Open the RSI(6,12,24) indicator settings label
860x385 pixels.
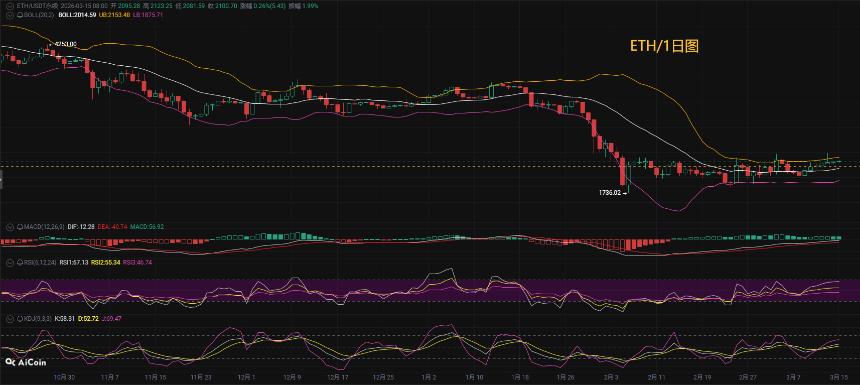click(x=39, y=263)
